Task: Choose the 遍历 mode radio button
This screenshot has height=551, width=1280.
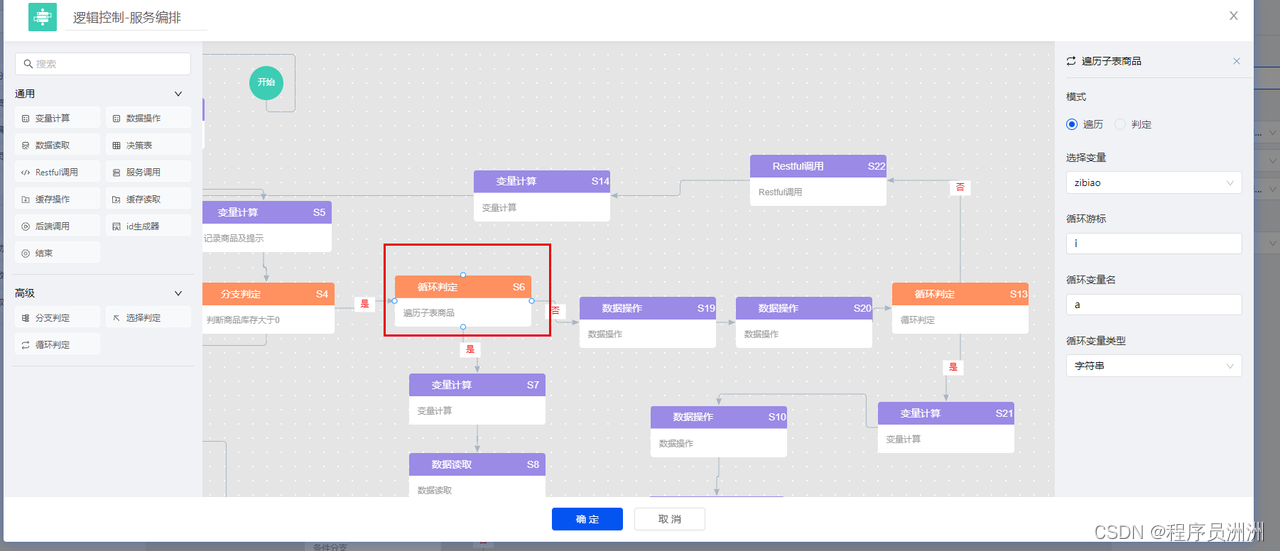Action: [1073, 124]
